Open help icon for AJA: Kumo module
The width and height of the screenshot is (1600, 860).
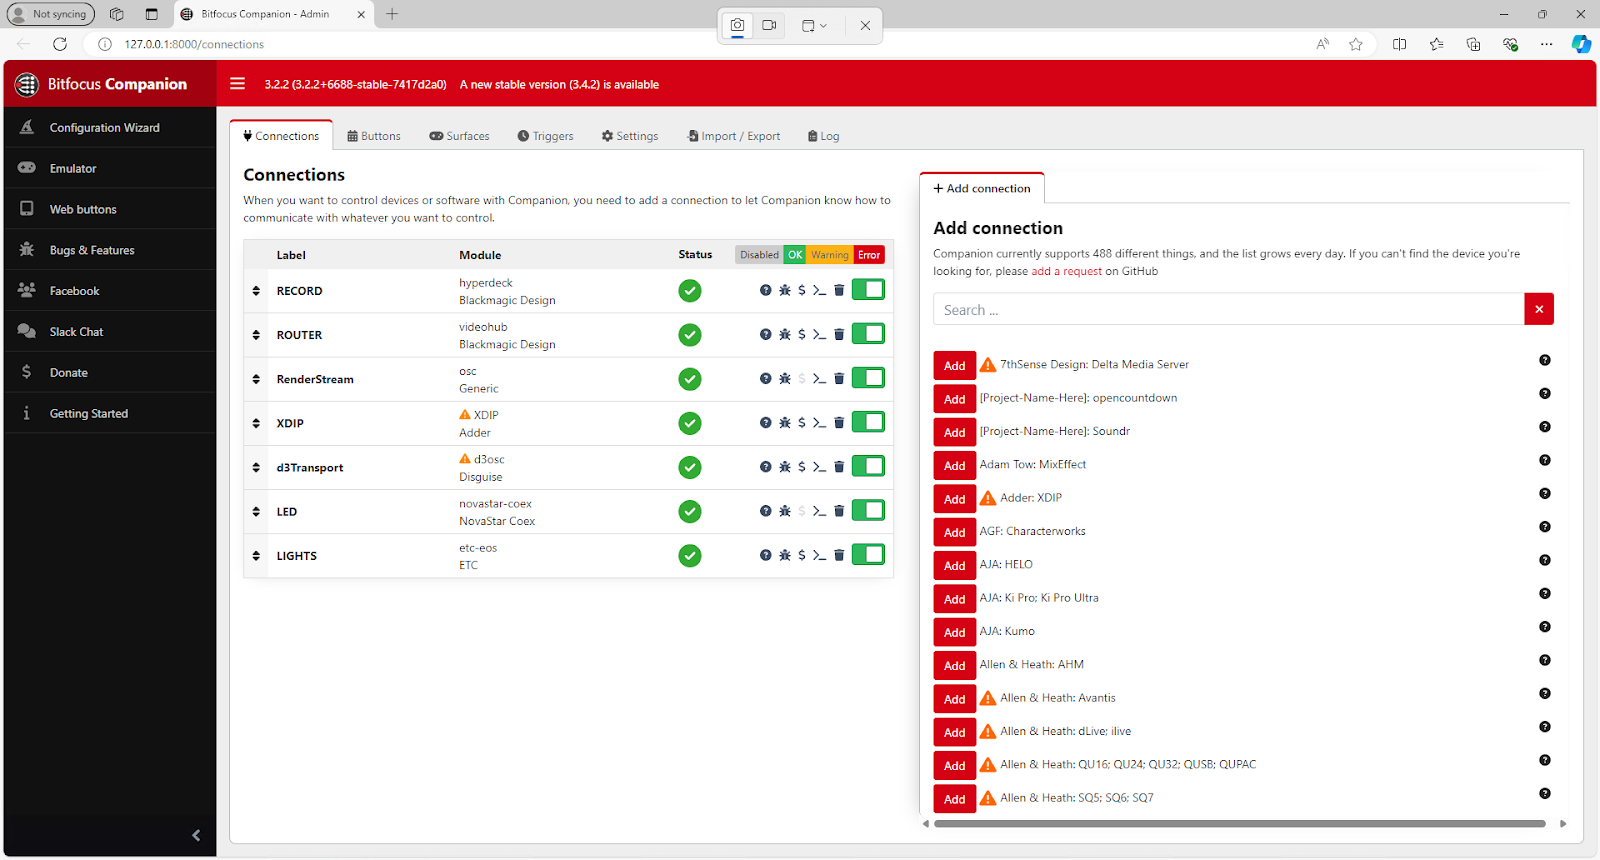(x=1545, y=627)
